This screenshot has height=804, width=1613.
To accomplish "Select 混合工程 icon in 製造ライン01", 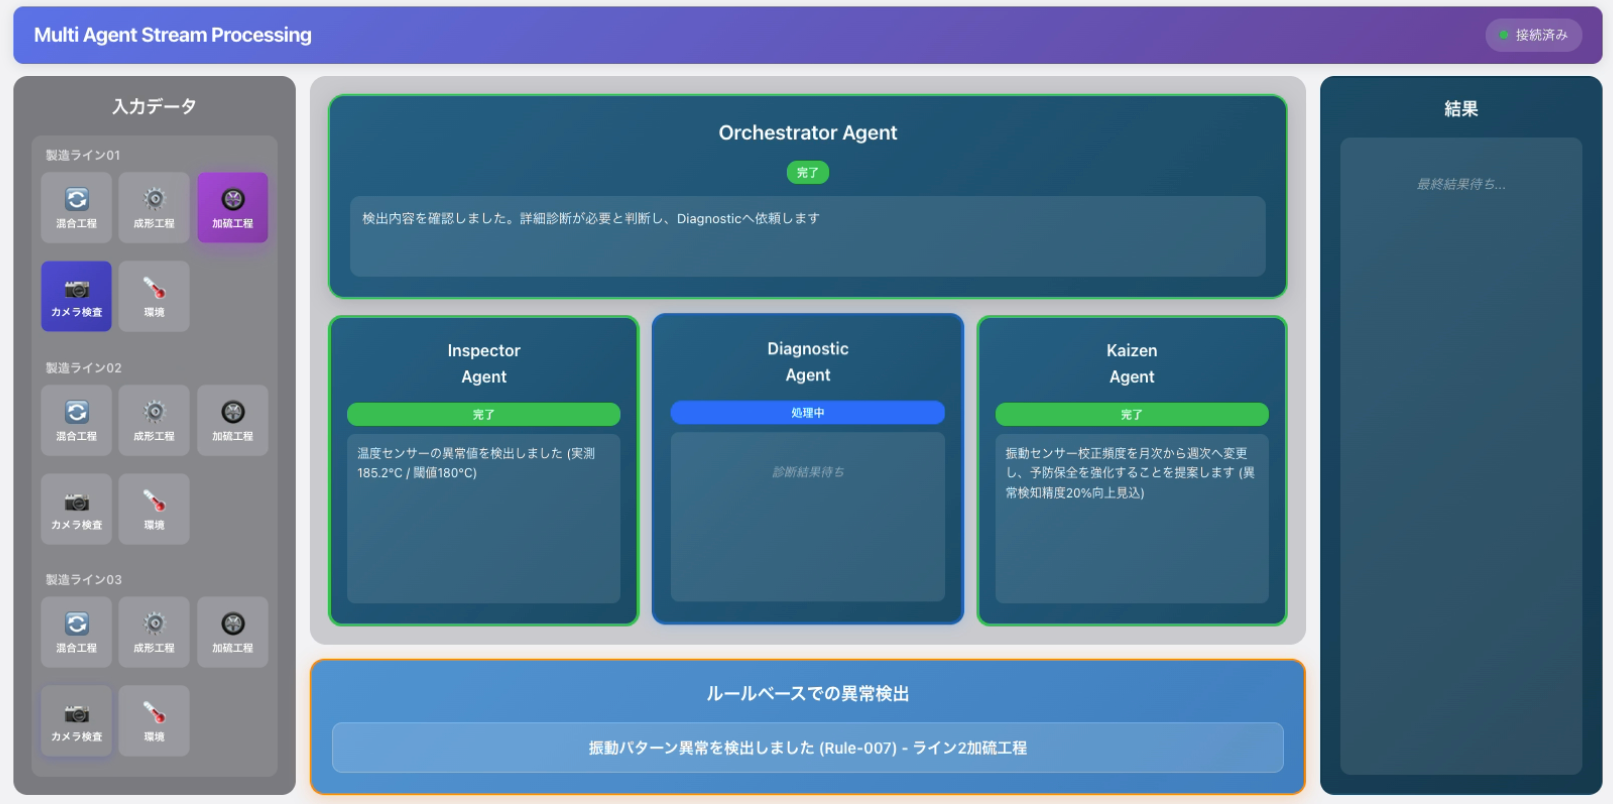I will pyautogui.click(x=76, y=207).
